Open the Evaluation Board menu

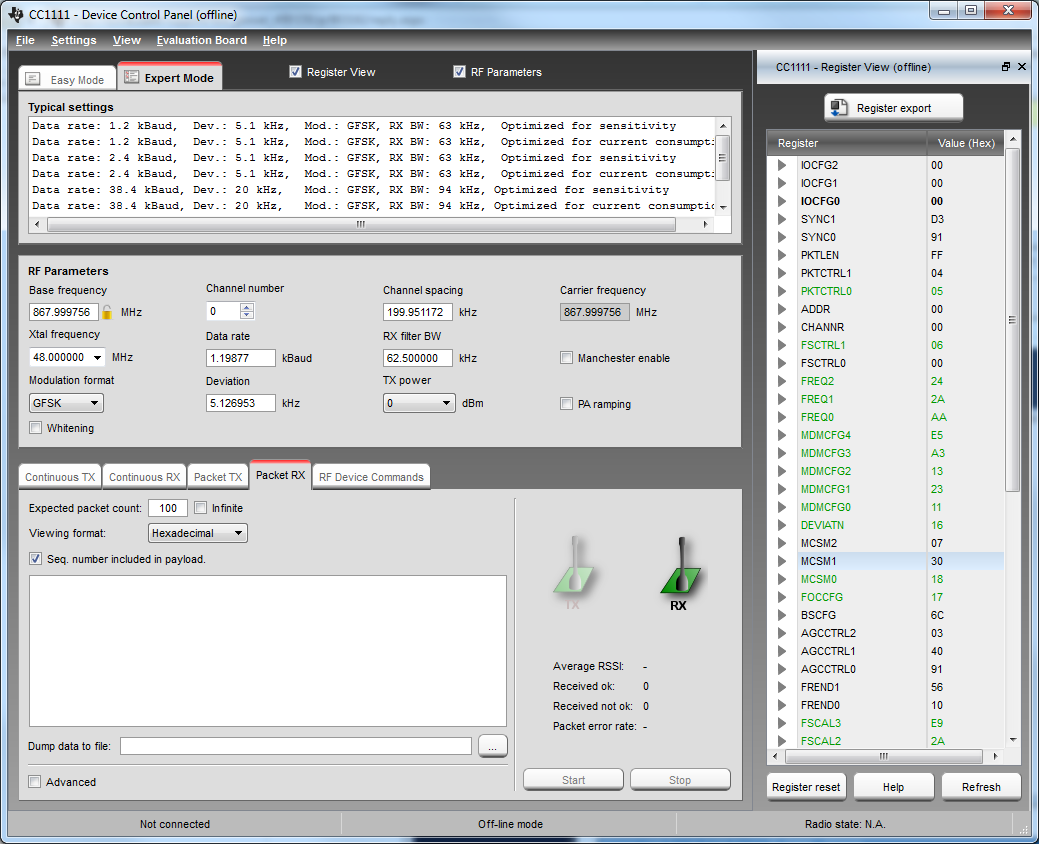[x=201, y=40]
